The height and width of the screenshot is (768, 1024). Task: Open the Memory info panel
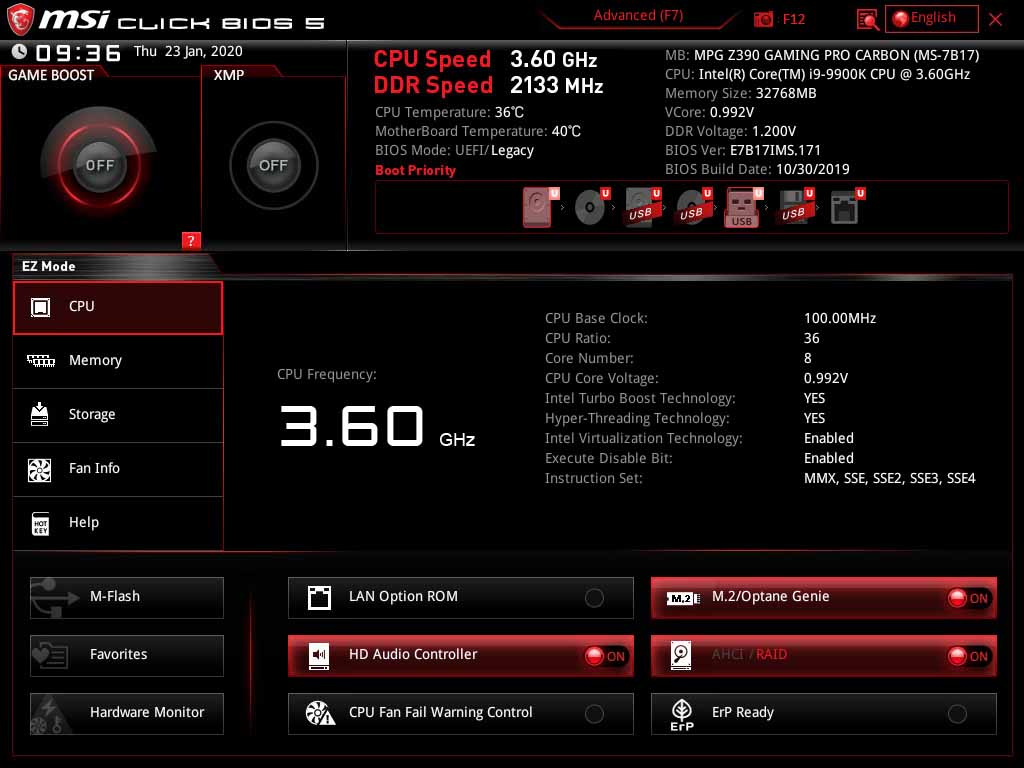118,361
